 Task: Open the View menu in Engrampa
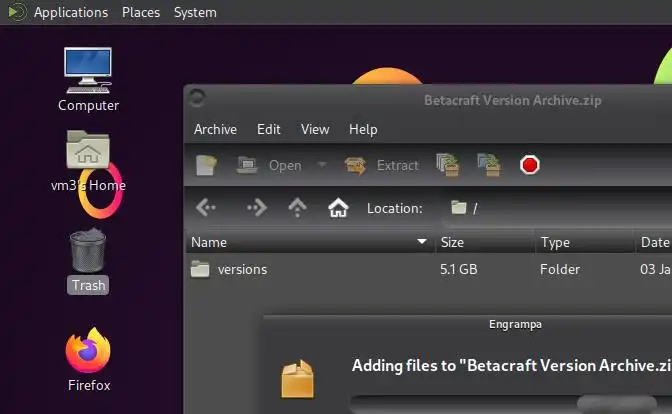tap(315, 129)
